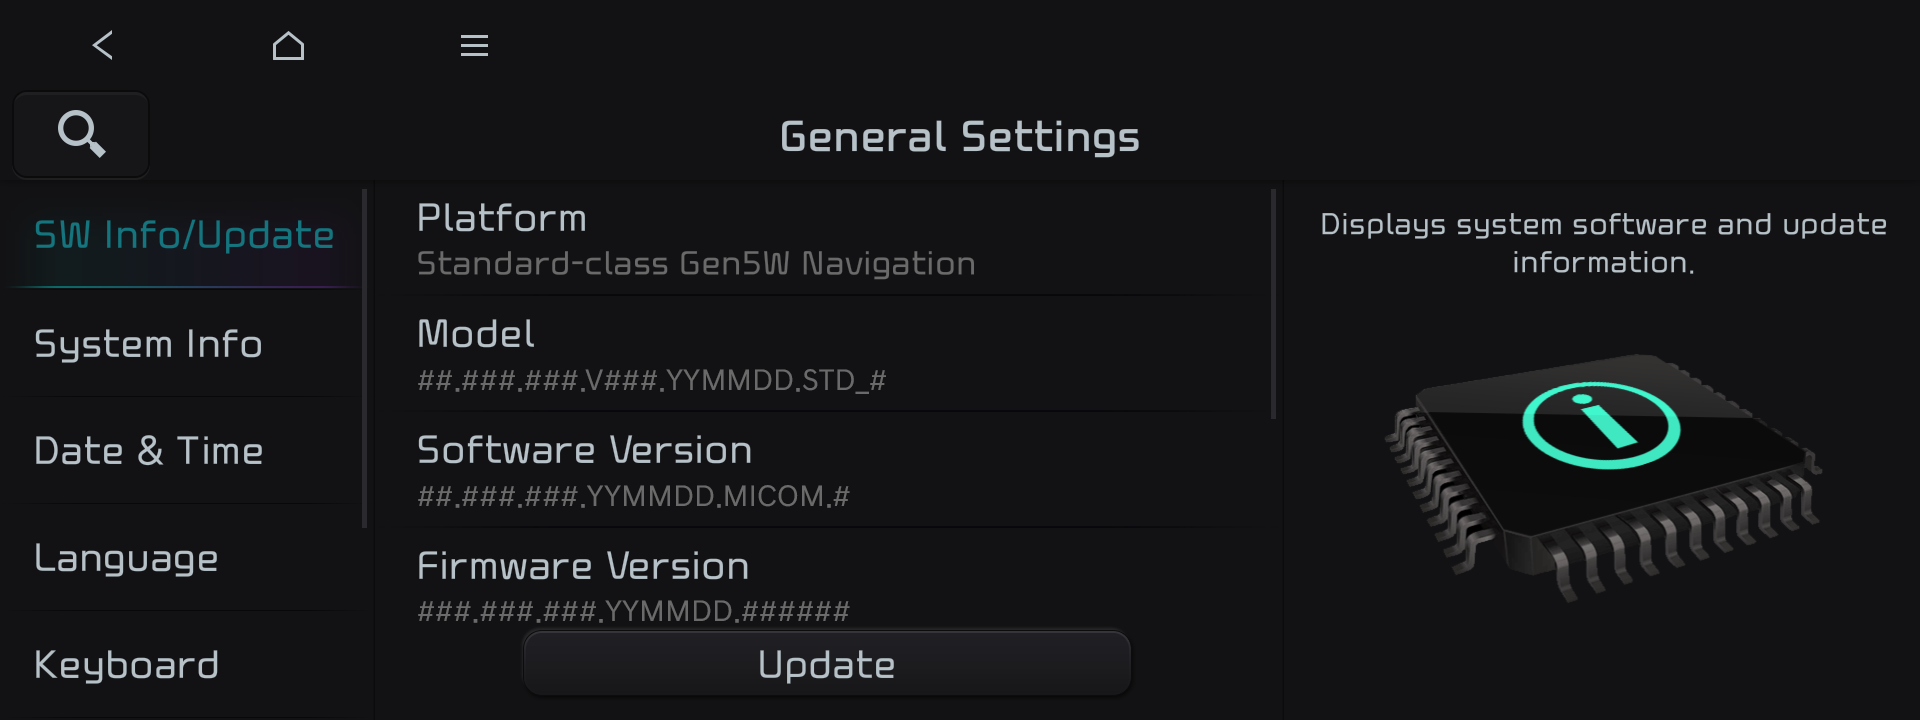
Task: Select the Software Version entry
Action: click(827, 470)
